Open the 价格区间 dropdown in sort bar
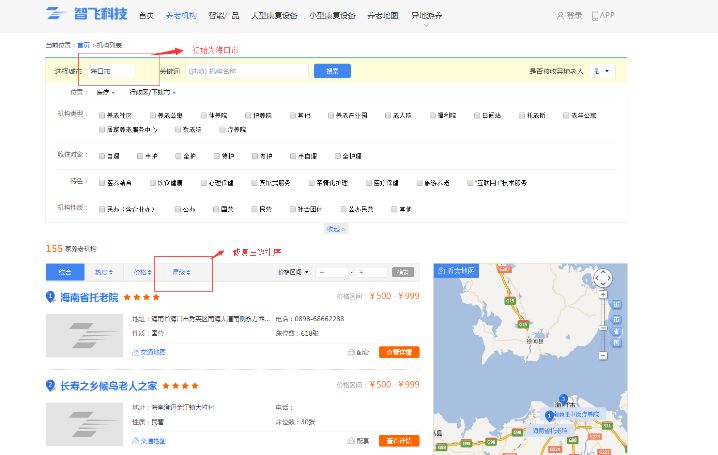 [292, 272]
